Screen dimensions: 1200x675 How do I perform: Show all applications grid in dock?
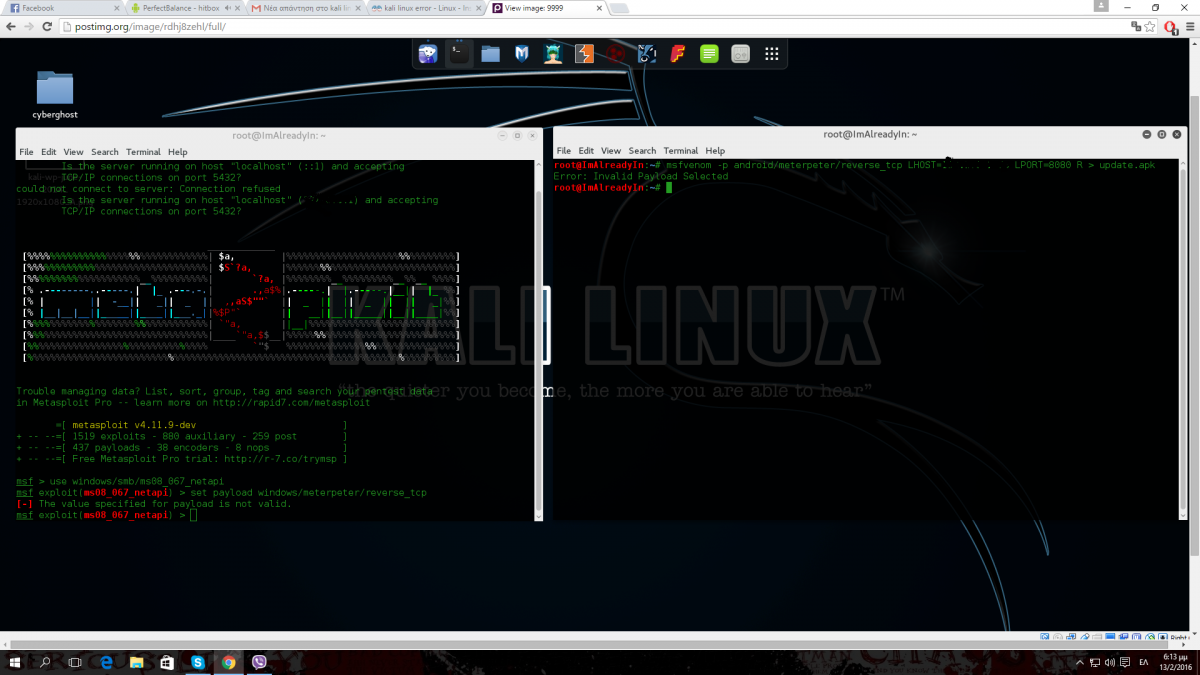(x=772, y=54)
